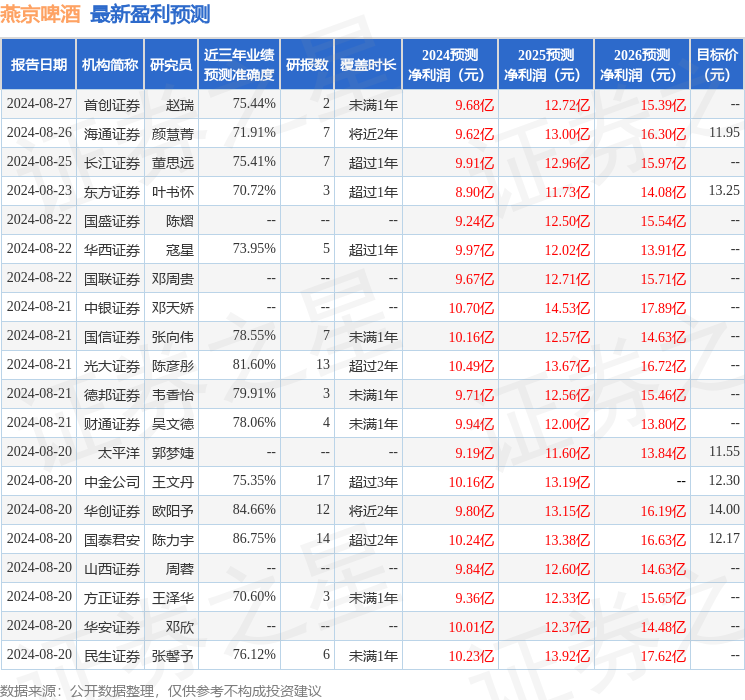This screenshot has width=745, height=700.
Task: Click analyst name 寇星
Action: (x=180, y=250)
